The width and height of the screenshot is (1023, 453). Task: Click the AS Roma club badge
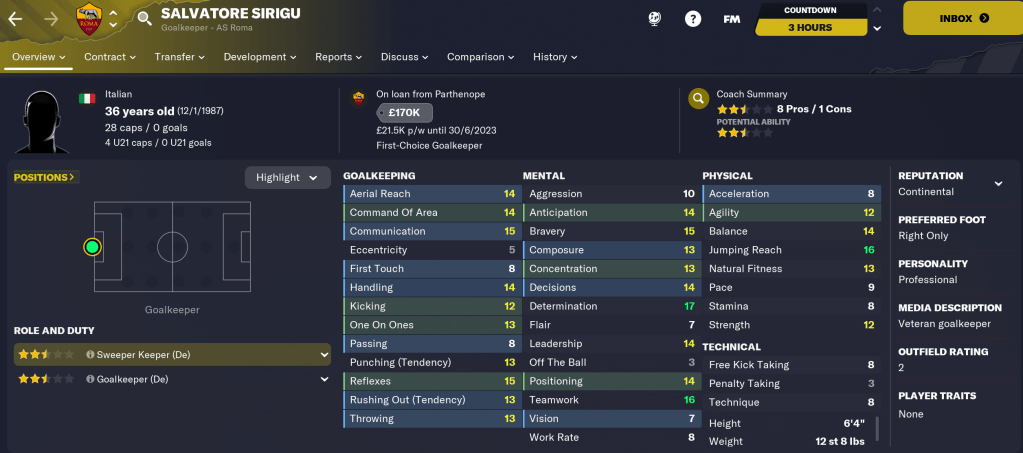pyautogui.click(x=90, y=18)
